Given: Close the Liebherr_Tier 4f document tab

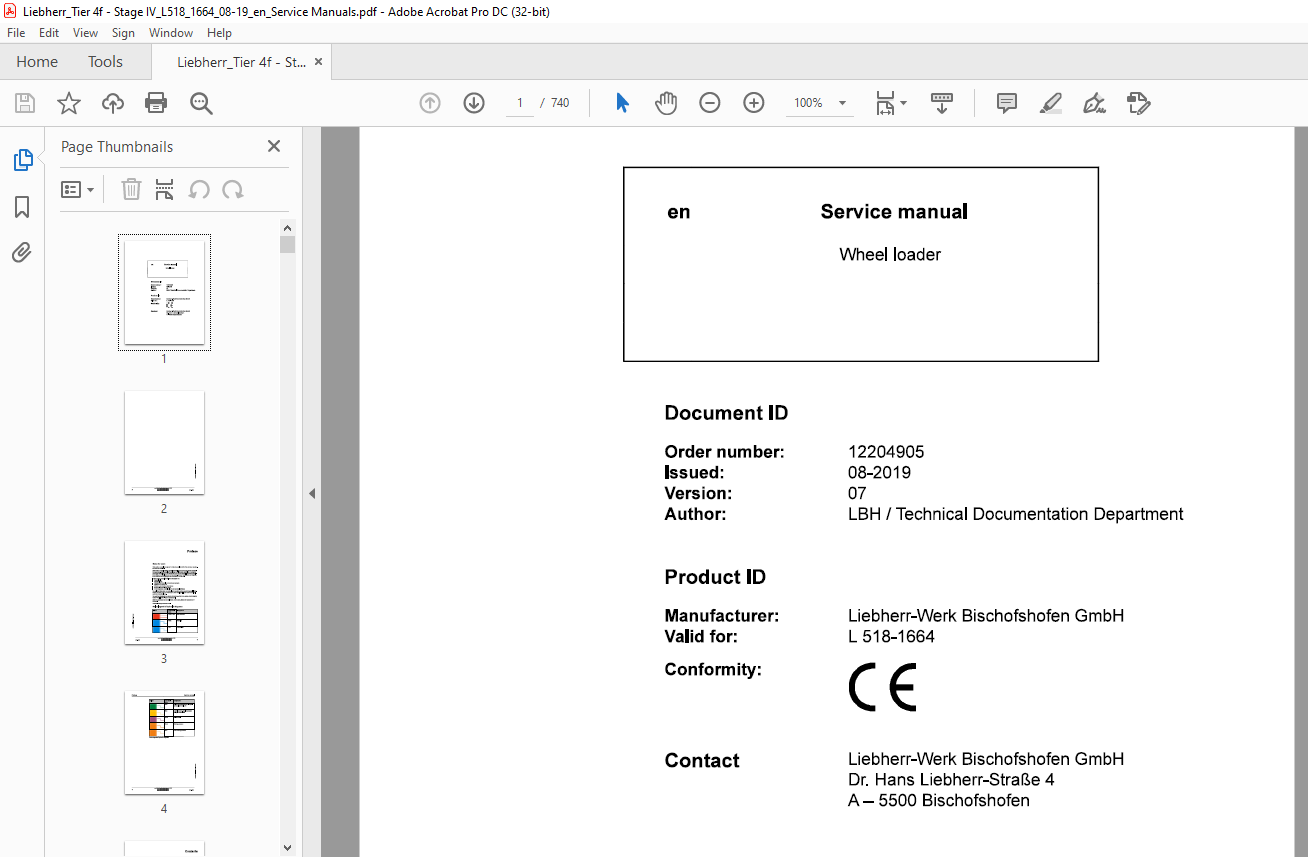Looking at the screenshot, I should (x=319, y=62).
